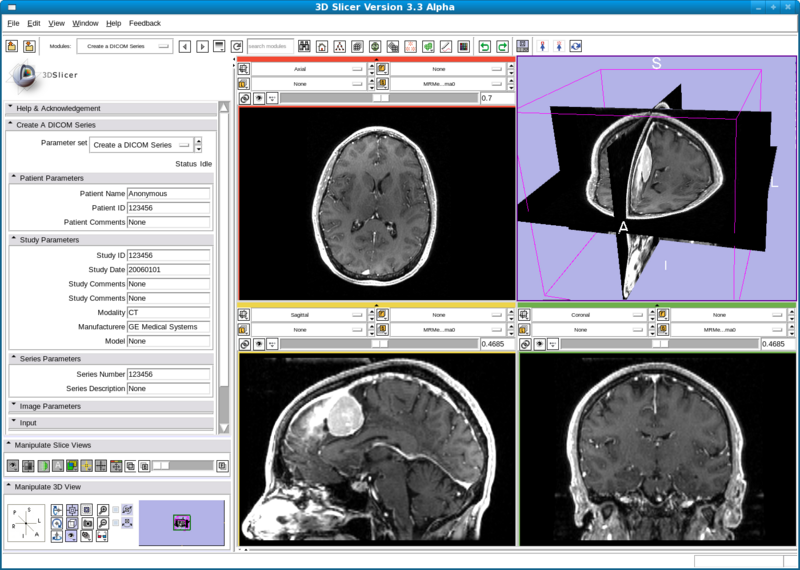Click the Coronal slice offset slider
Image resolution: width=800 pixels, height=570 pixels.
pos(659,344)
